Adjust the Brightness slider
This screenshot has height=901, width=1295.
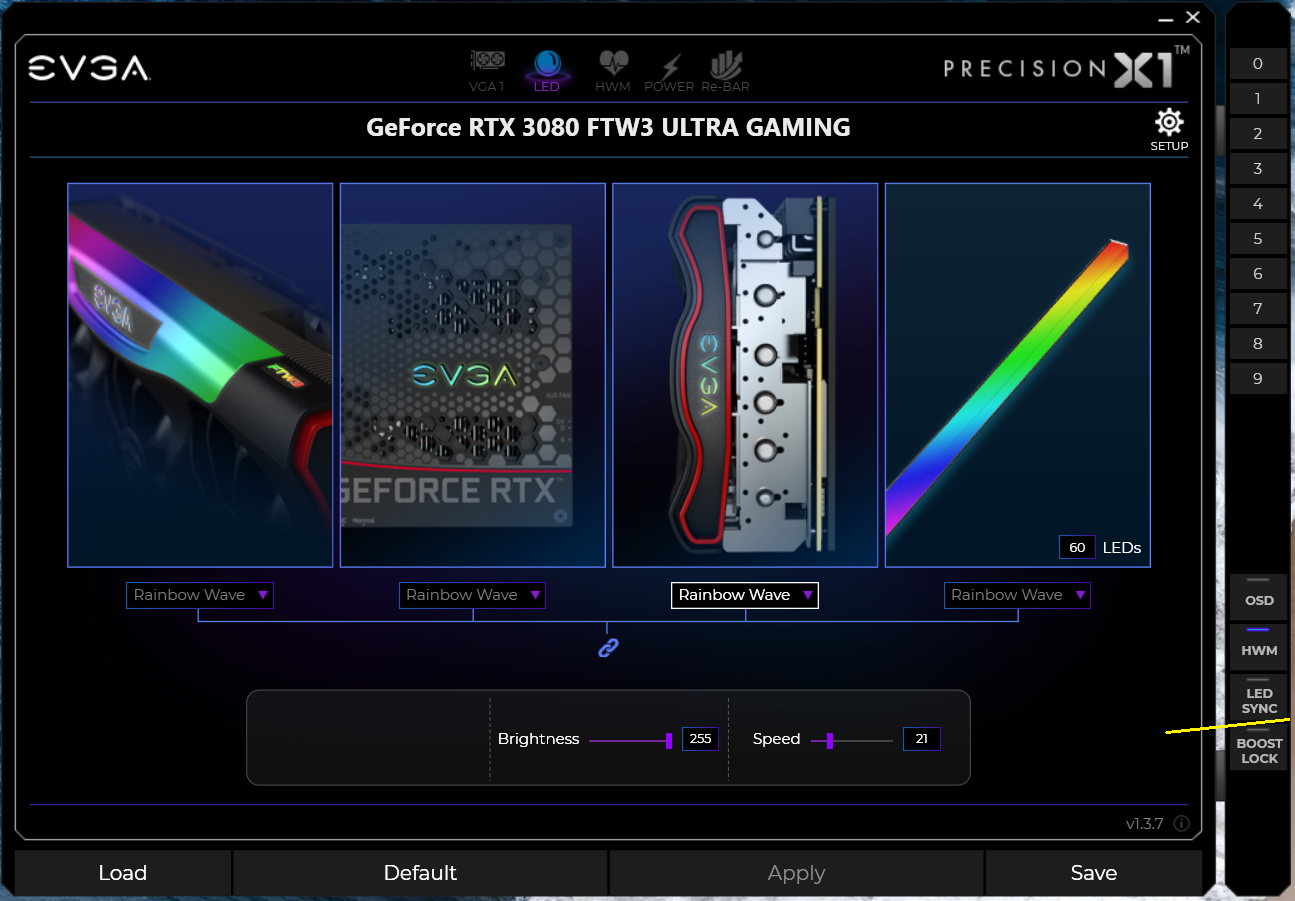pos(630,740)
